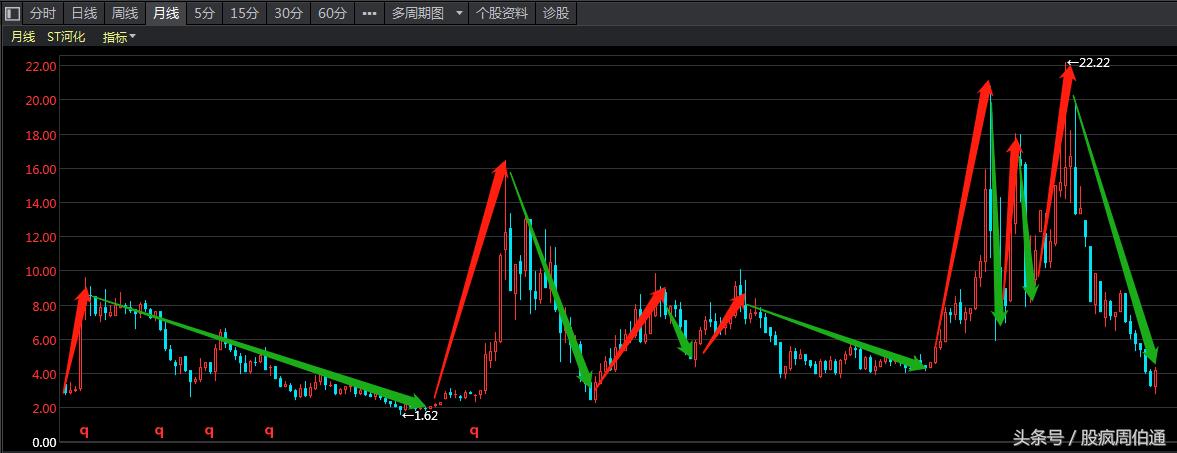Switch to the 30分 period
The image size is (1177, 453).
[288, 13]
